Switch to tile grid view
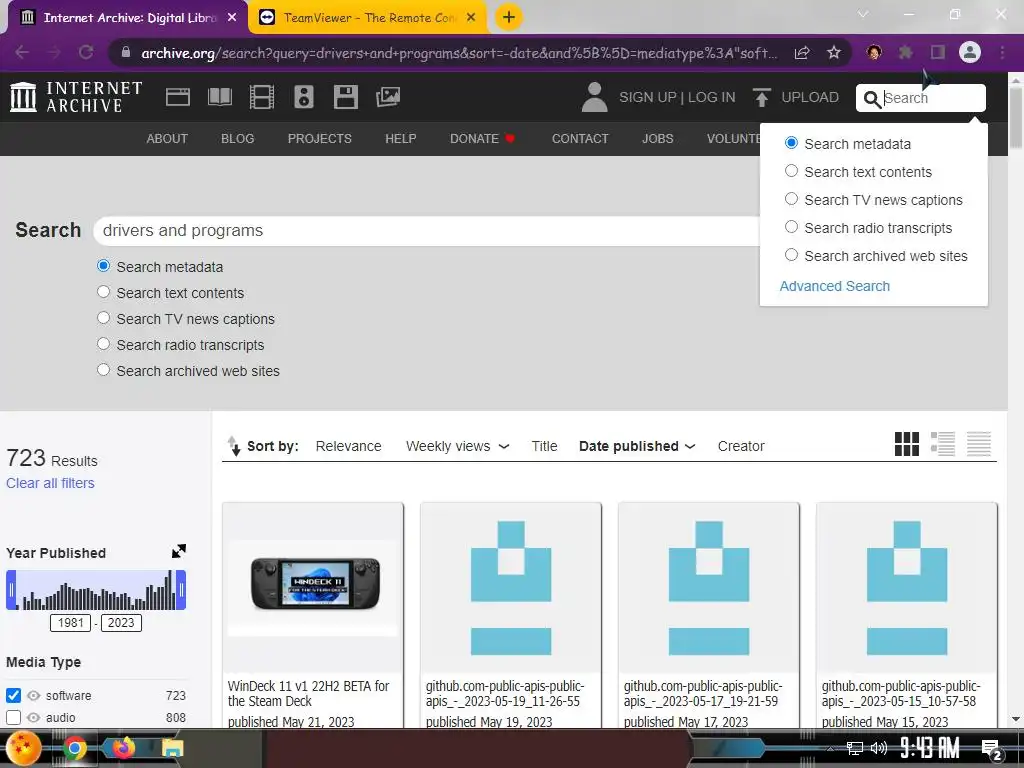This screenshot has width=1024, height=768. click(x=906, y=444)
